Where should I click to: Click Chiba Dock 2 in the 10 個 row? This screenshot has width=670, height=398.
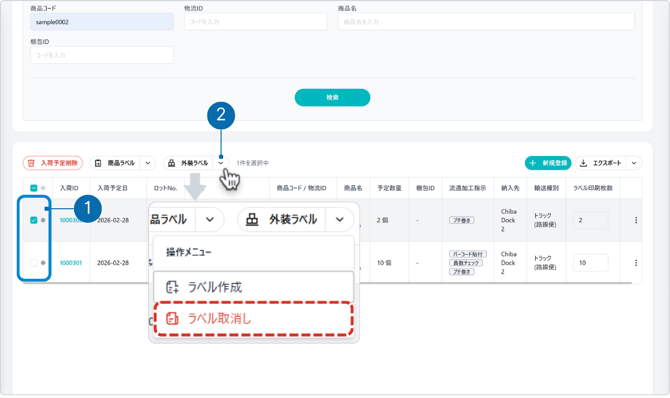[x=508, y=263]
